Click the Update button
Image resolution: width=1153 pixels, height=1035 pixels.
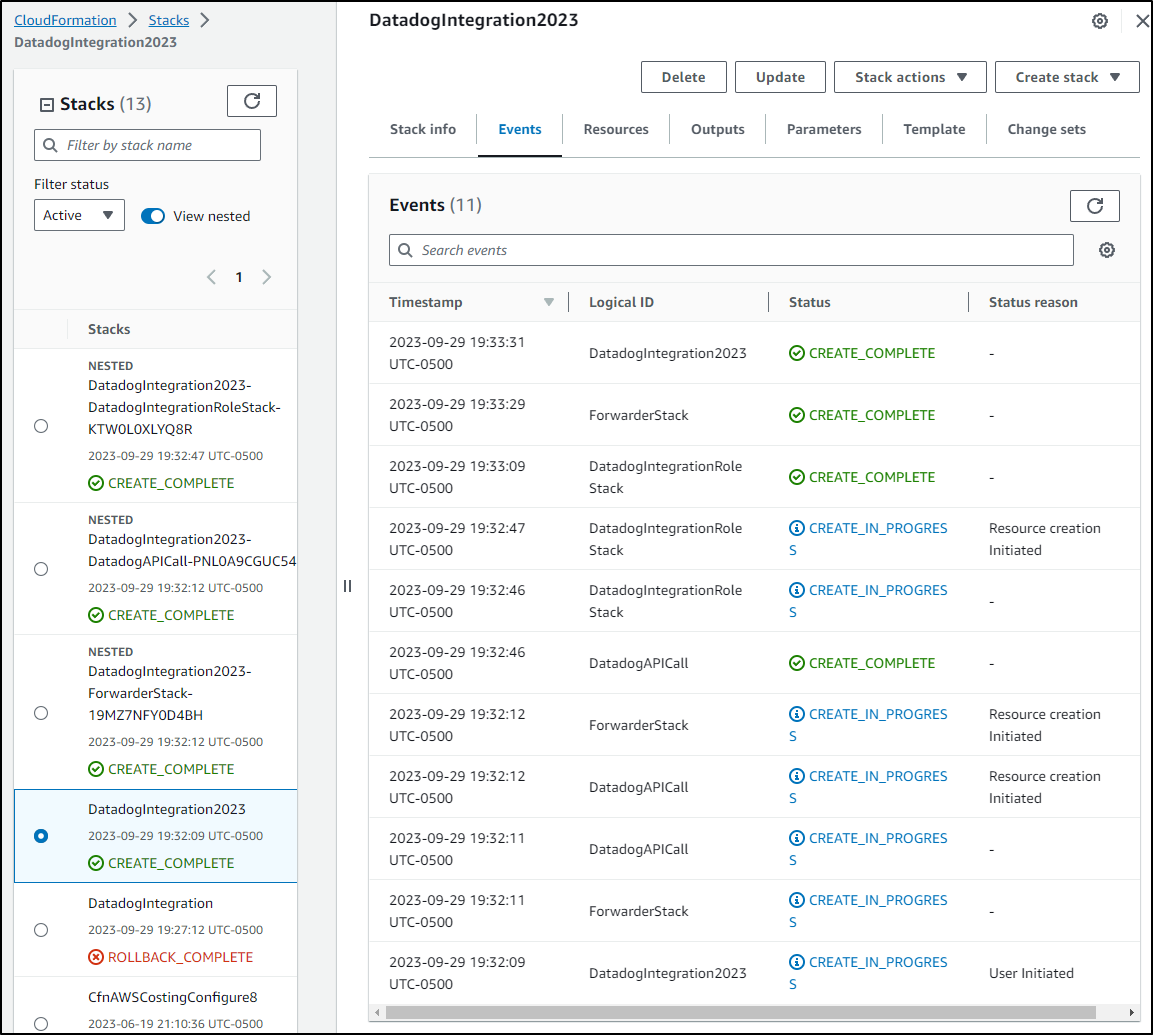(x=780, y=77)
